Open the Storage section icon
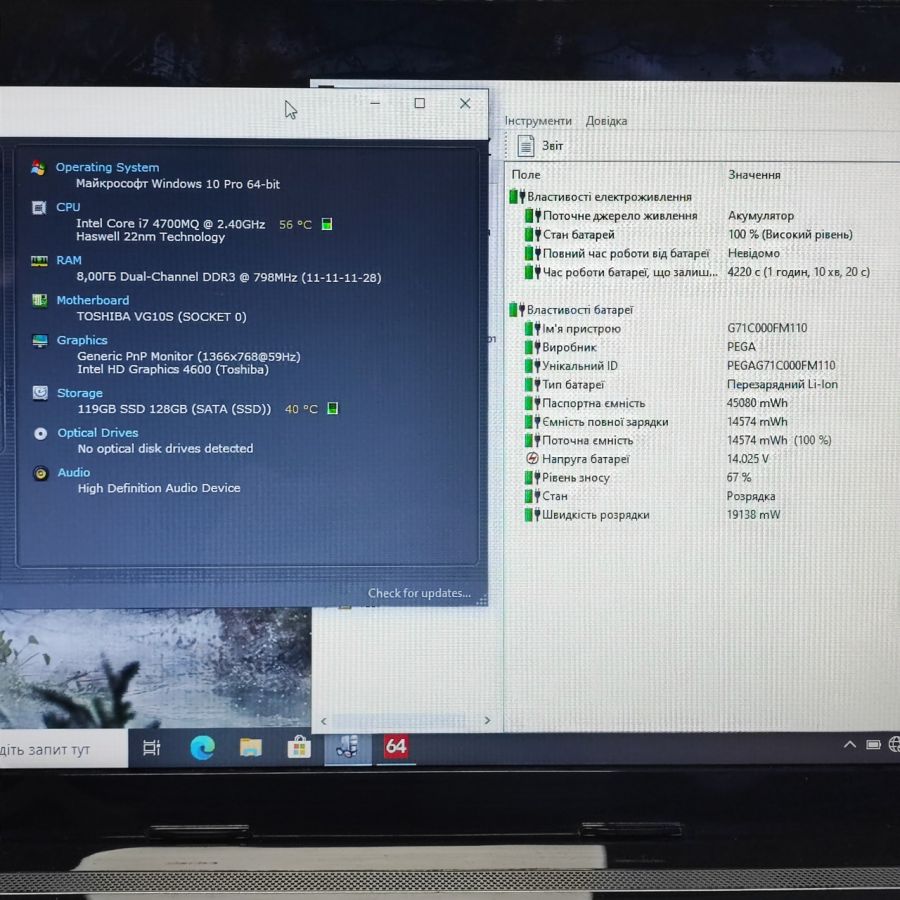Viewport: 900px width, 900px height. tap(40, 393)
